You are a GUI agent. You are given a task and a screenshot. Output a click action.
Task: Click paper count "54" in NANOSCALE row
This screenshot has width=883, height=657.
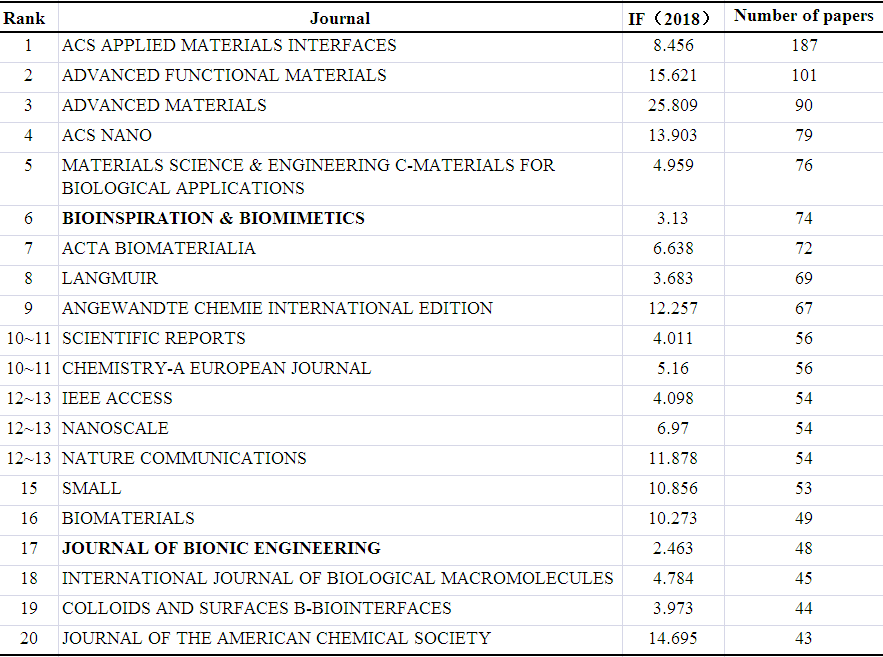click(x=804, y=428)
